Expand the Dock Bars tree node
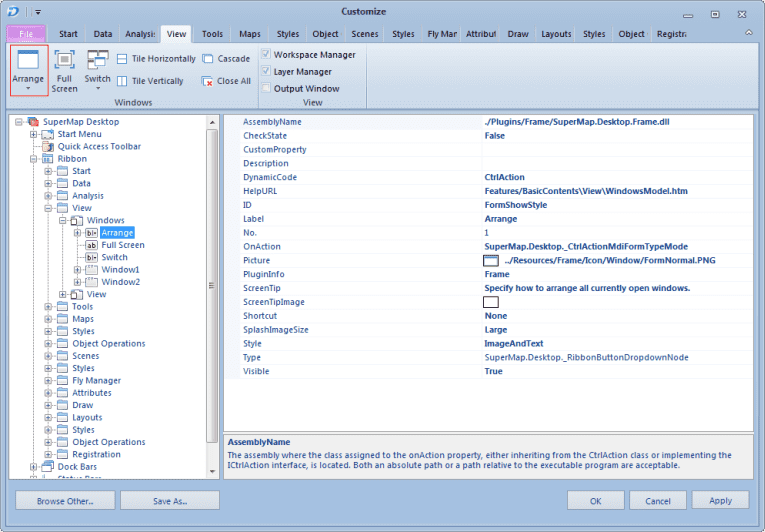This screenshot has height=532, width=765. pyautogui.click(x=34, y=467)
